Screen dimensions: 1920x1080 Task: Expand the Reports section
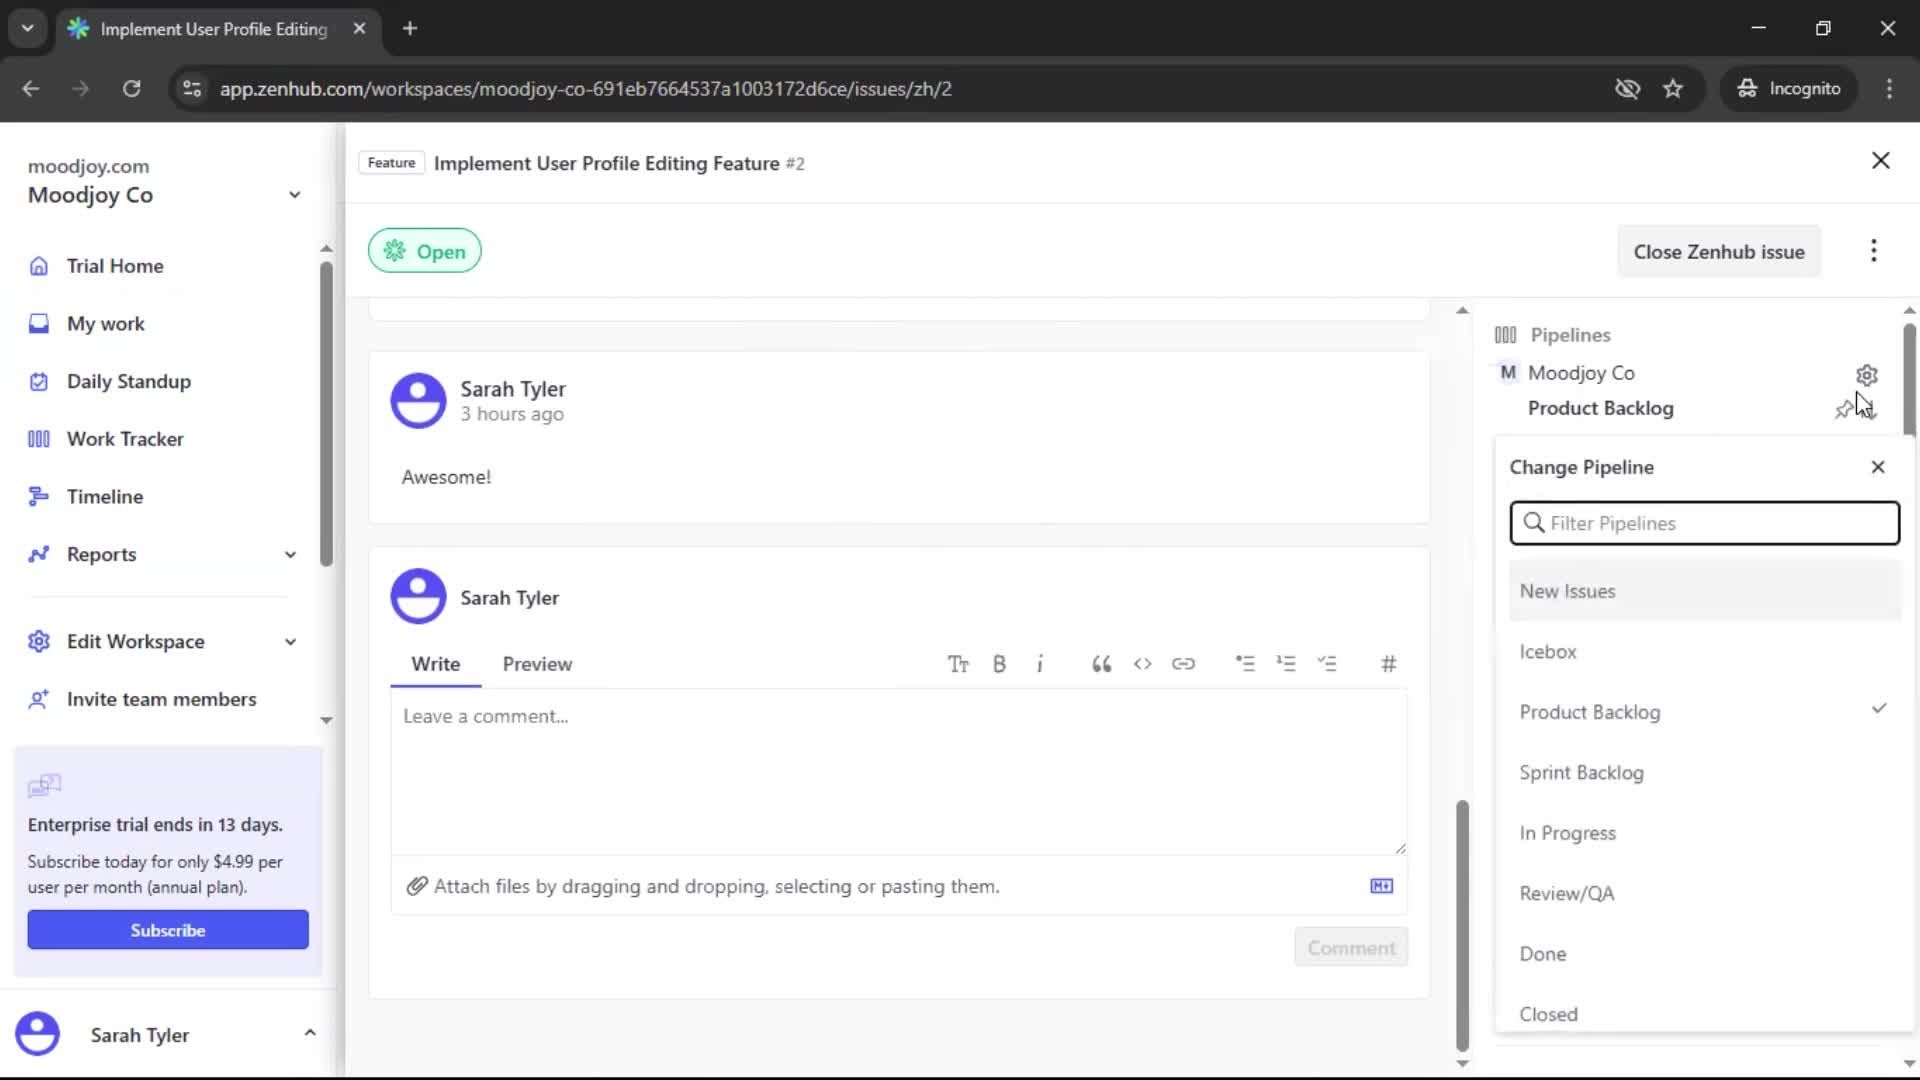tap(290, 554)
